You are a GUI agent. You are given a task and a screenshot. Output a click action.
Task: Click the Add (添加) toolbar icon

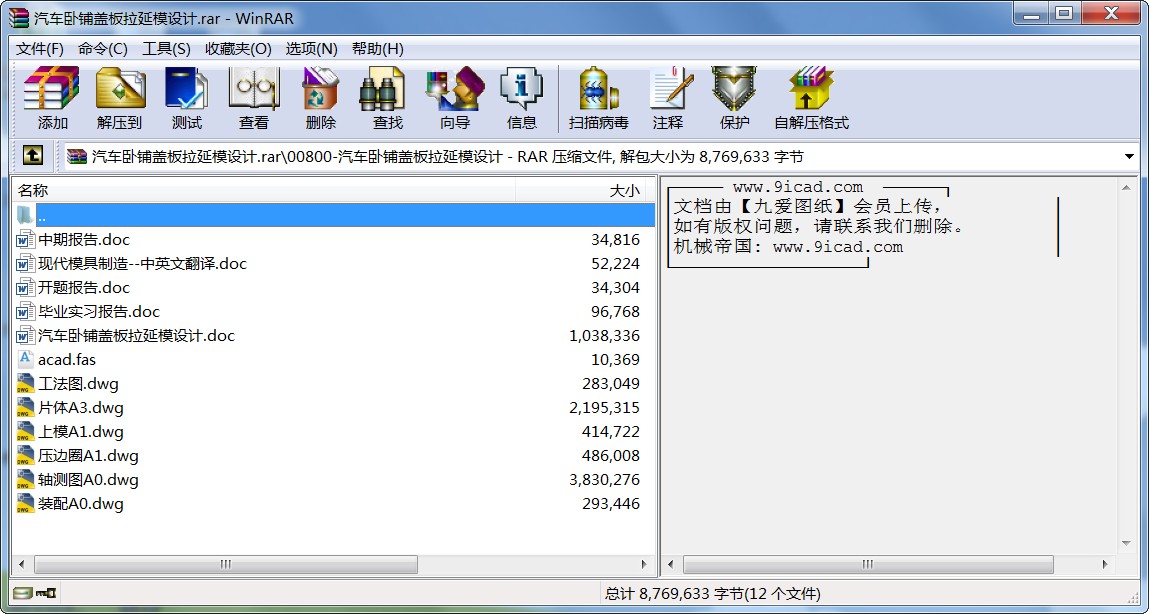pyautogui.click(x=52, y=98)
